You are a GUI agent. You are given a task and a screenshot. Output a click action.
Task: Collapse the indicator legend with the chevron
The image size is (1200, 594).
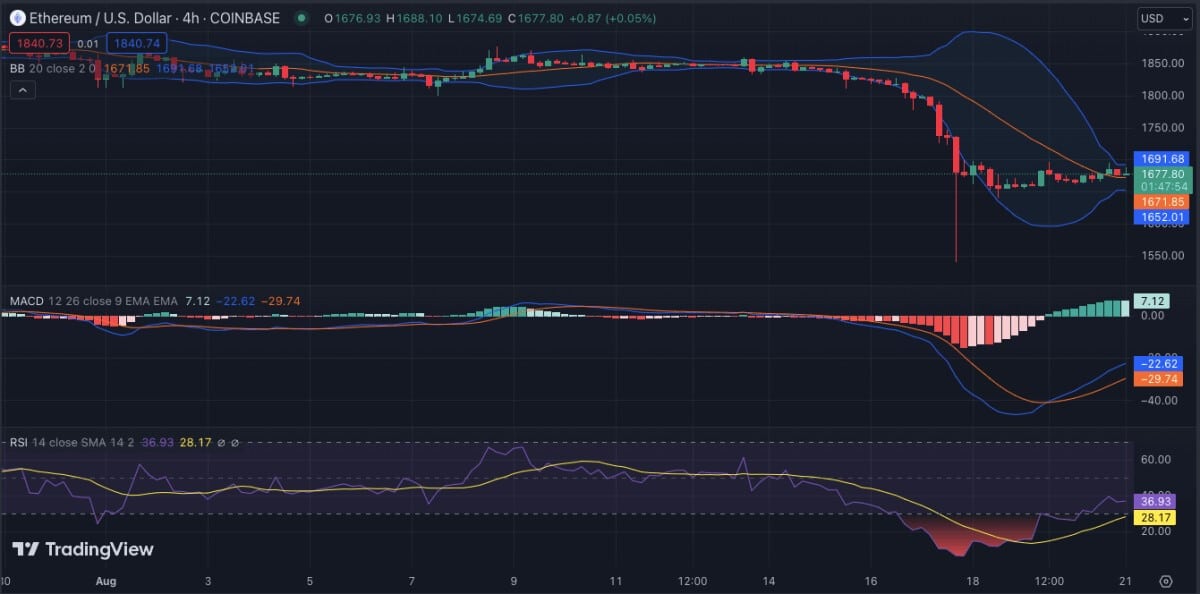(x=22, y=90)
